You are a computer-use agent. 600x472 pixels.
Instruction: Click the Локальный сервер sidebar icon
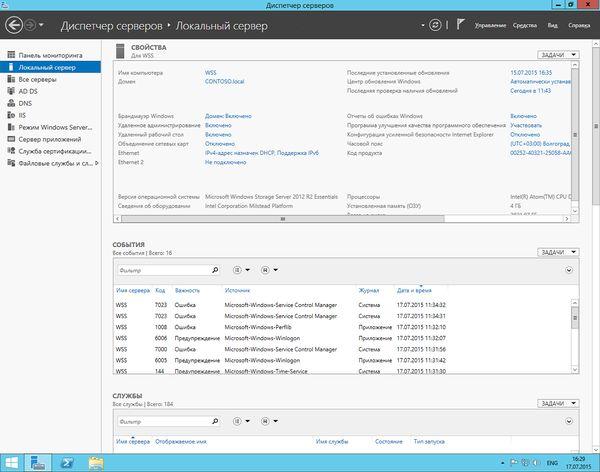tap(11, 67)
